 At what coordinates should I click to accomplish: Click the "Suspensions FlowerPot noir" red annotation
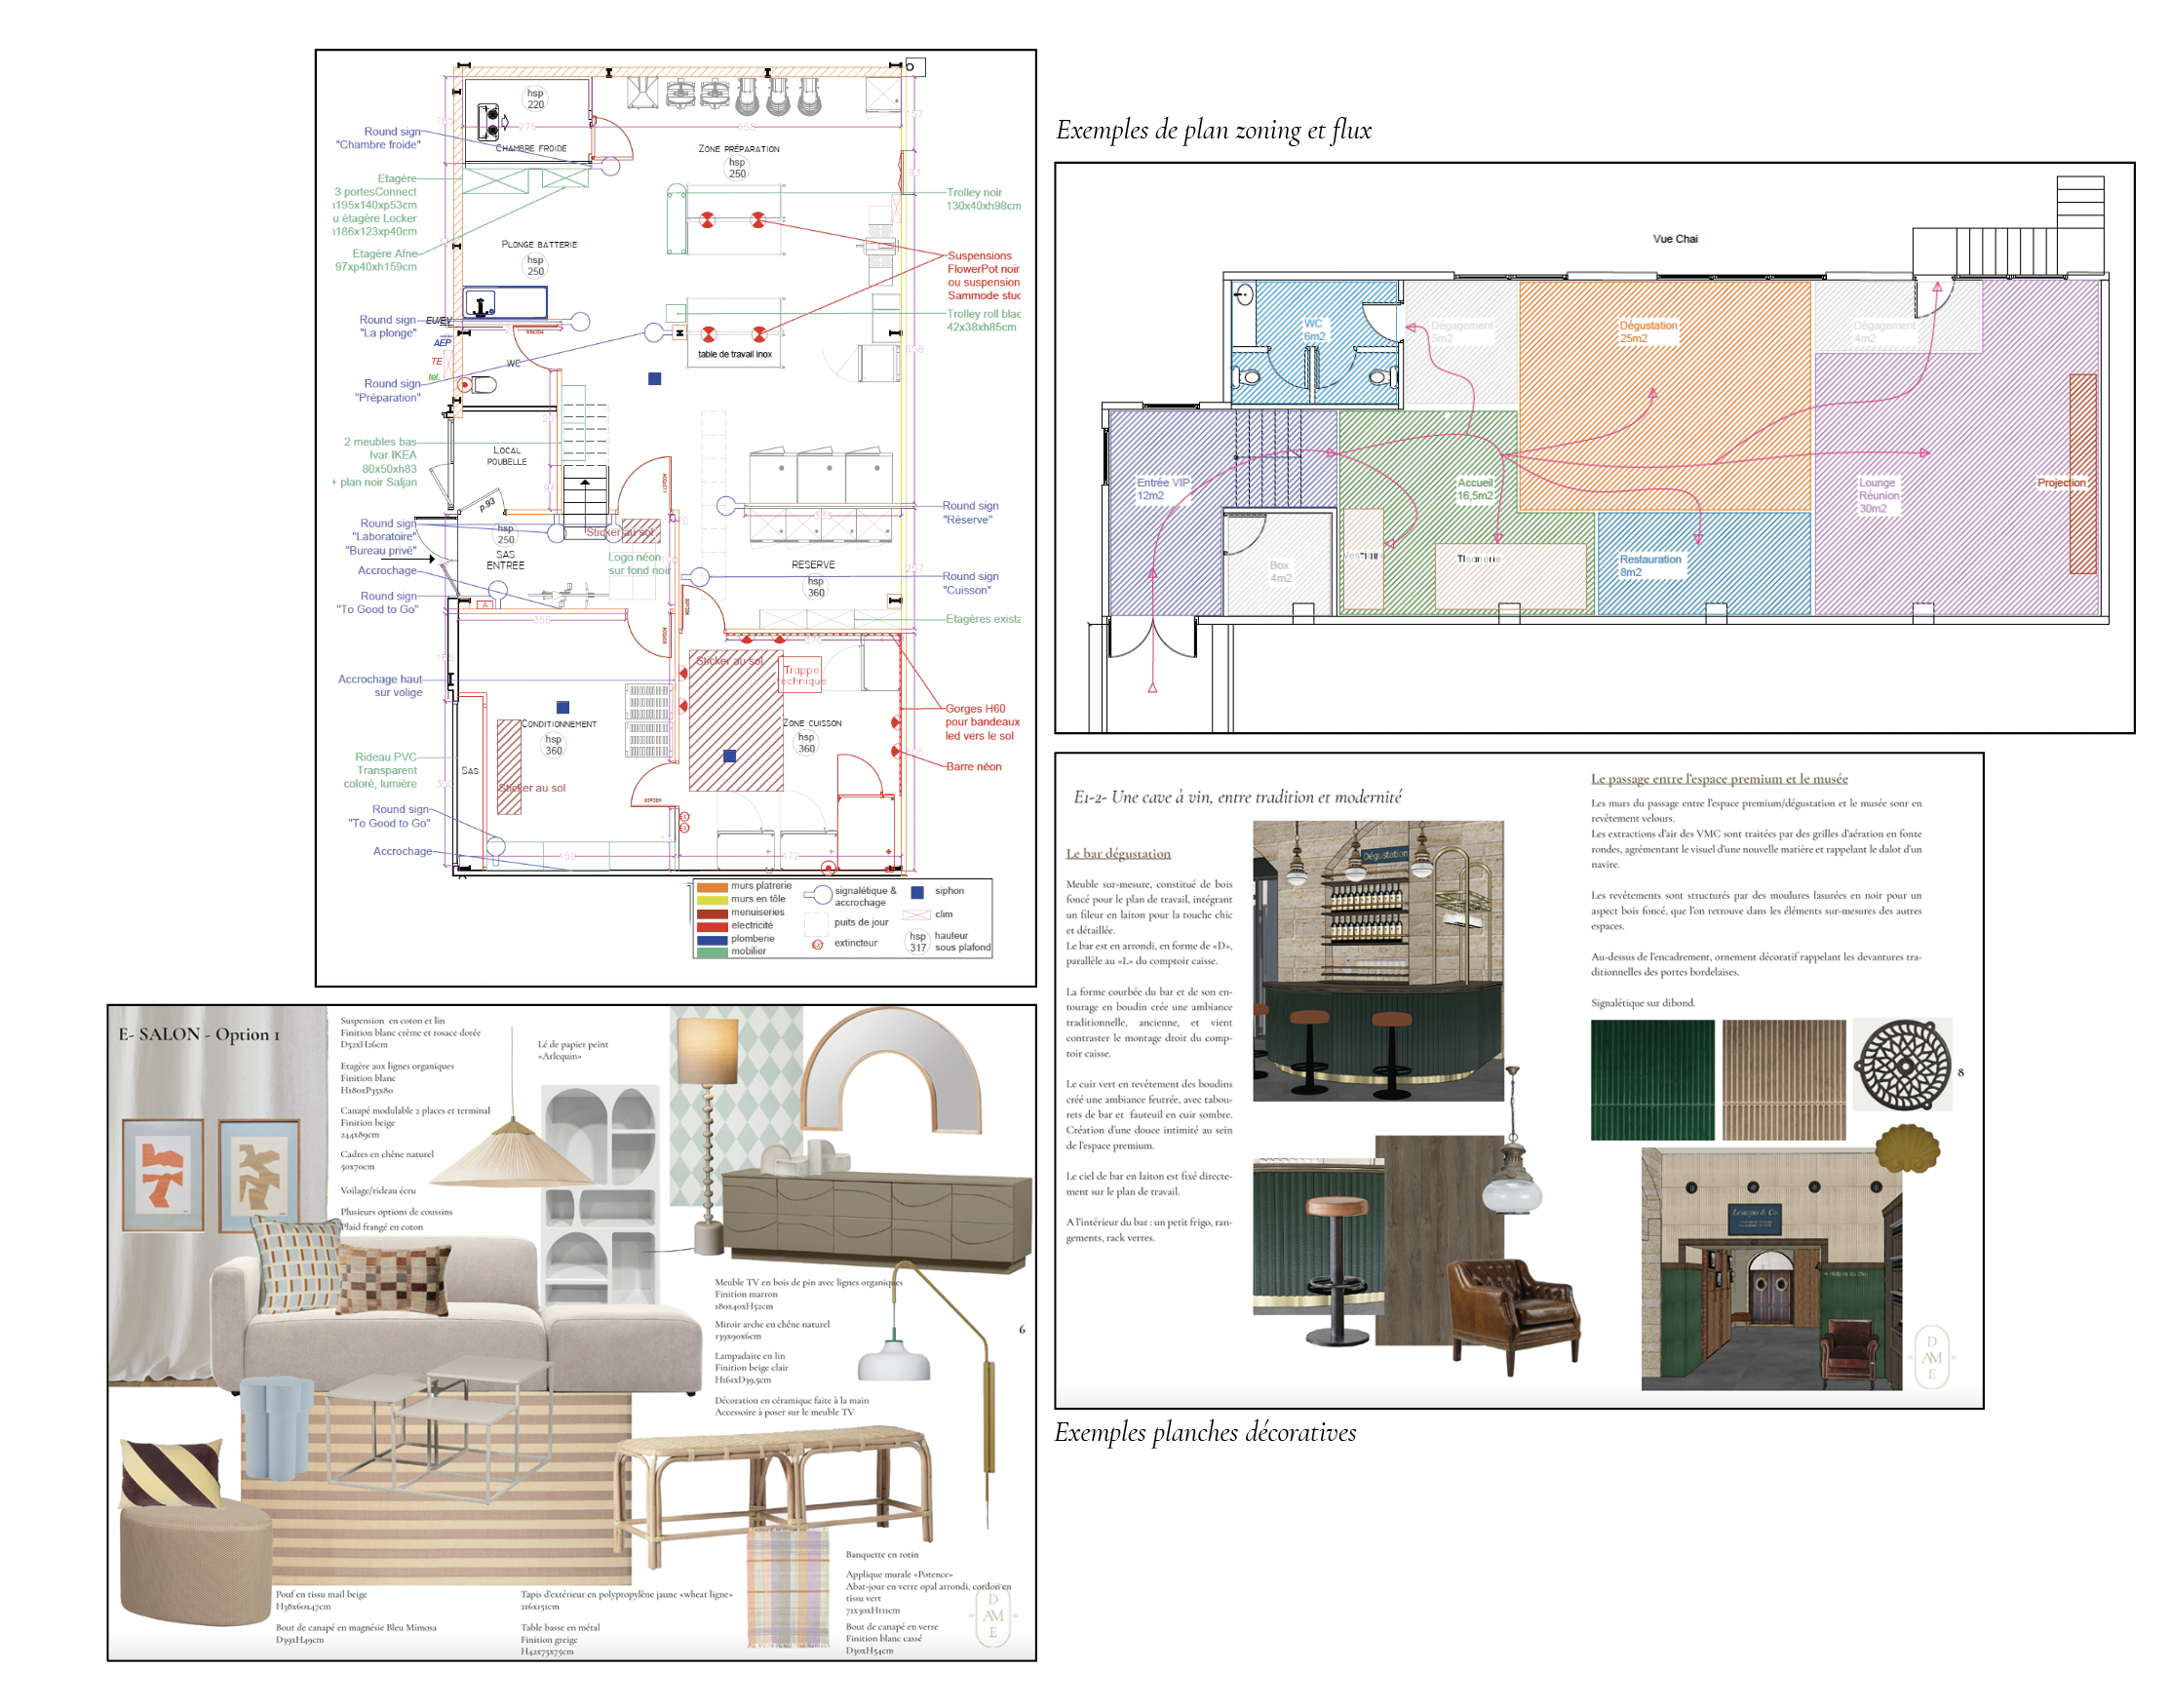tap(983, 262)
